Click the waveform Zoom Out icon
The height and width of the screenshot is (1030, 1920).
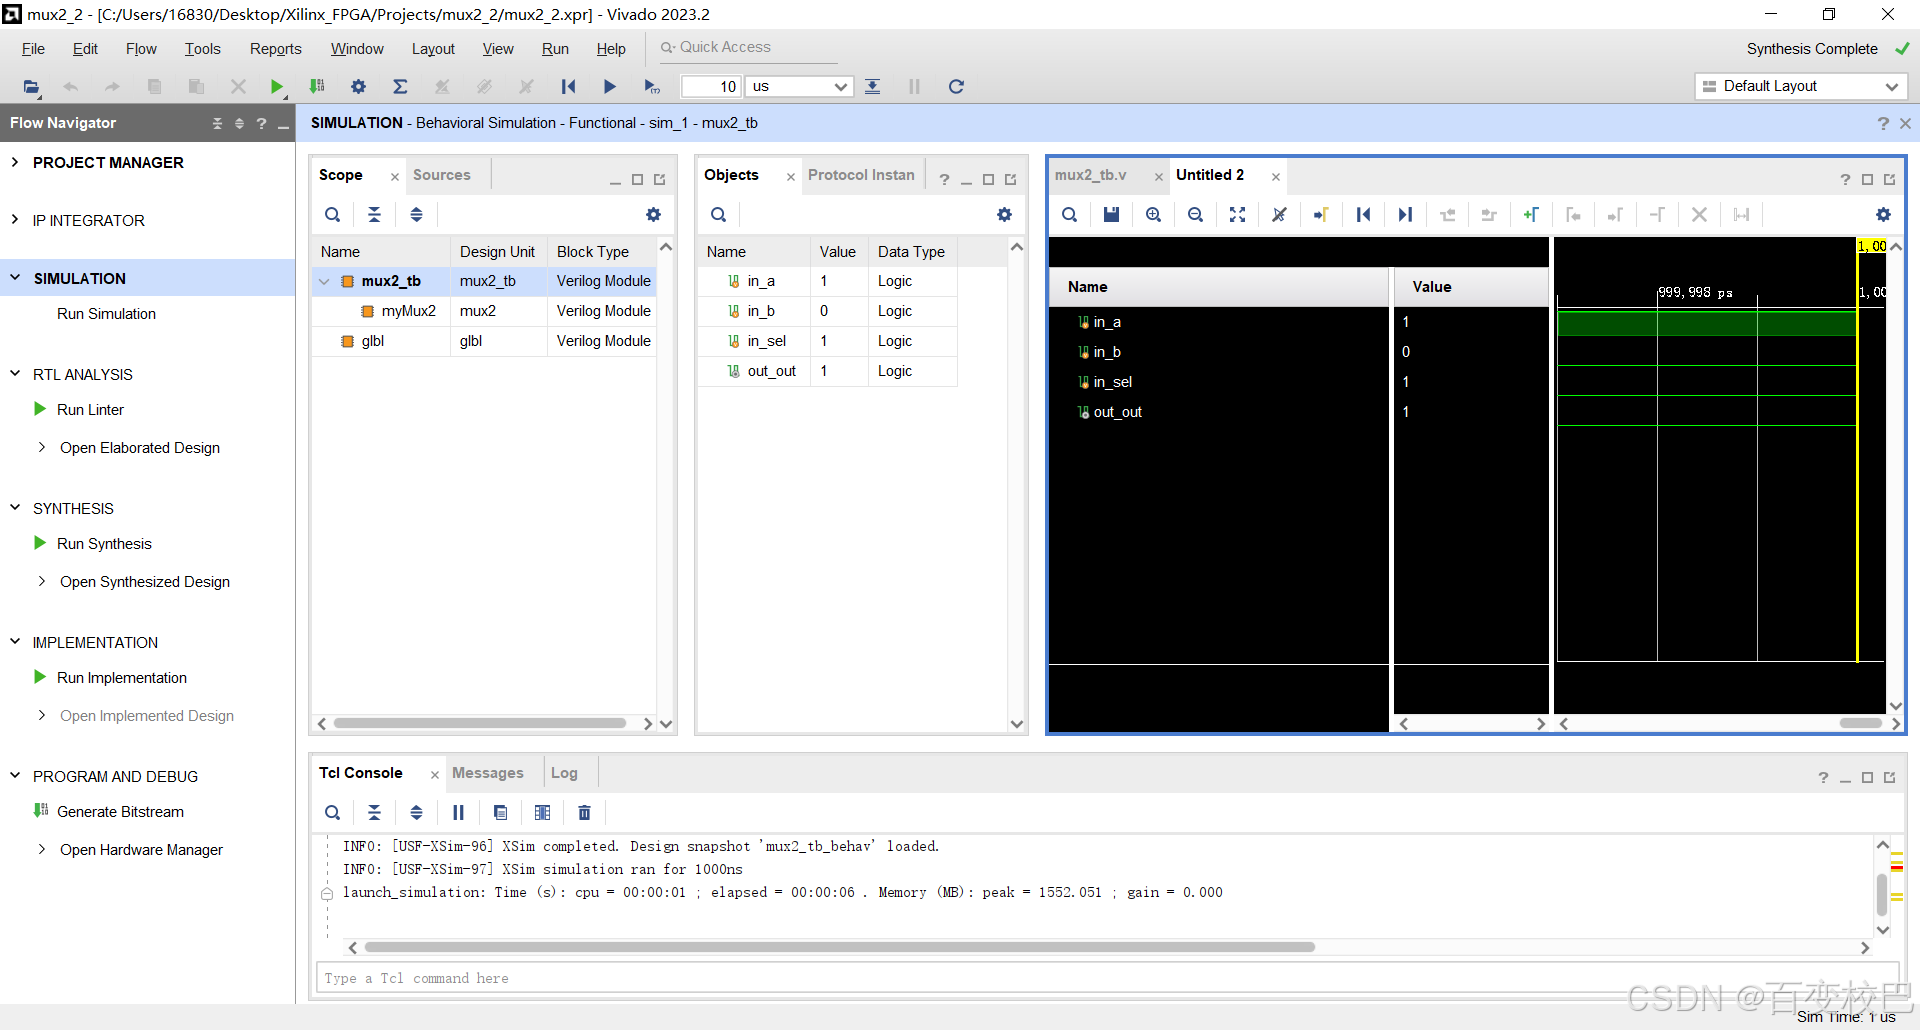pos(1195,214)
